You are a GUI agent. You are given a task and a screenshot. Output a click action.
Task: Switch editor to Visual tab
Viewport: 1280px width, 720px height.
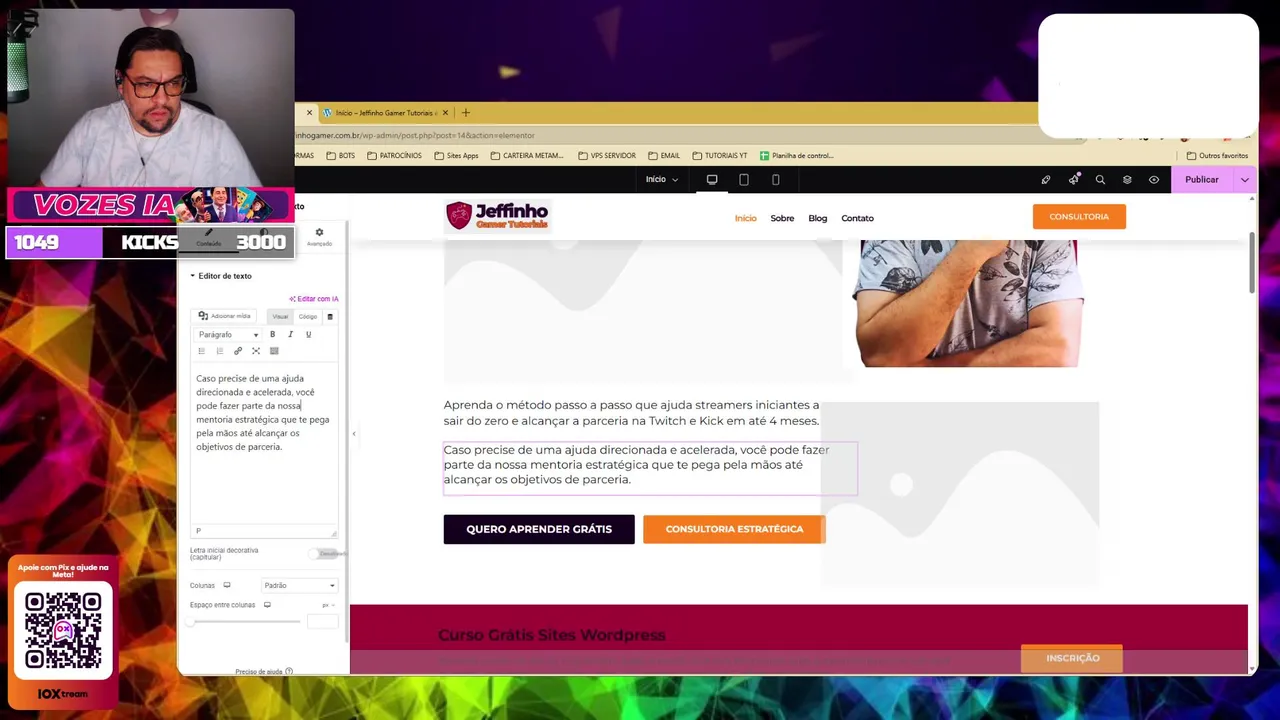[x=280, y=316]
